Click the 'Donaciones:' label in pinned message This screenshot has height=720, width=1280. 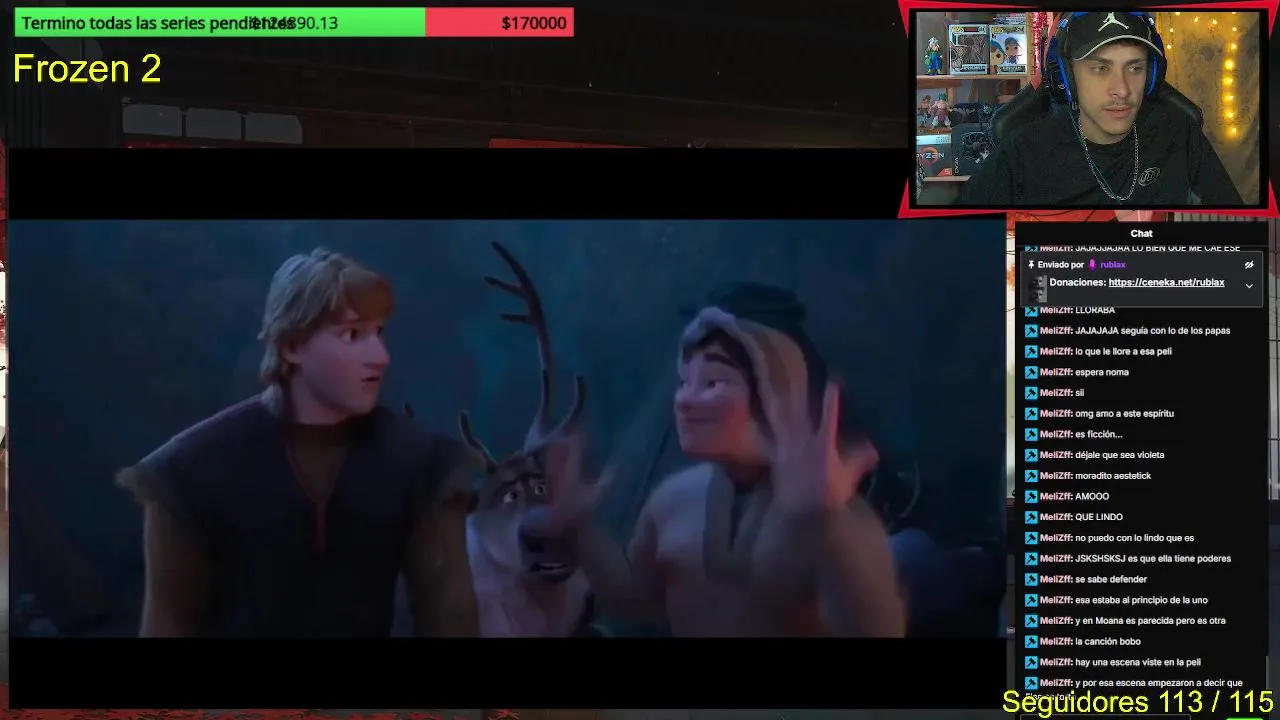1077,283
